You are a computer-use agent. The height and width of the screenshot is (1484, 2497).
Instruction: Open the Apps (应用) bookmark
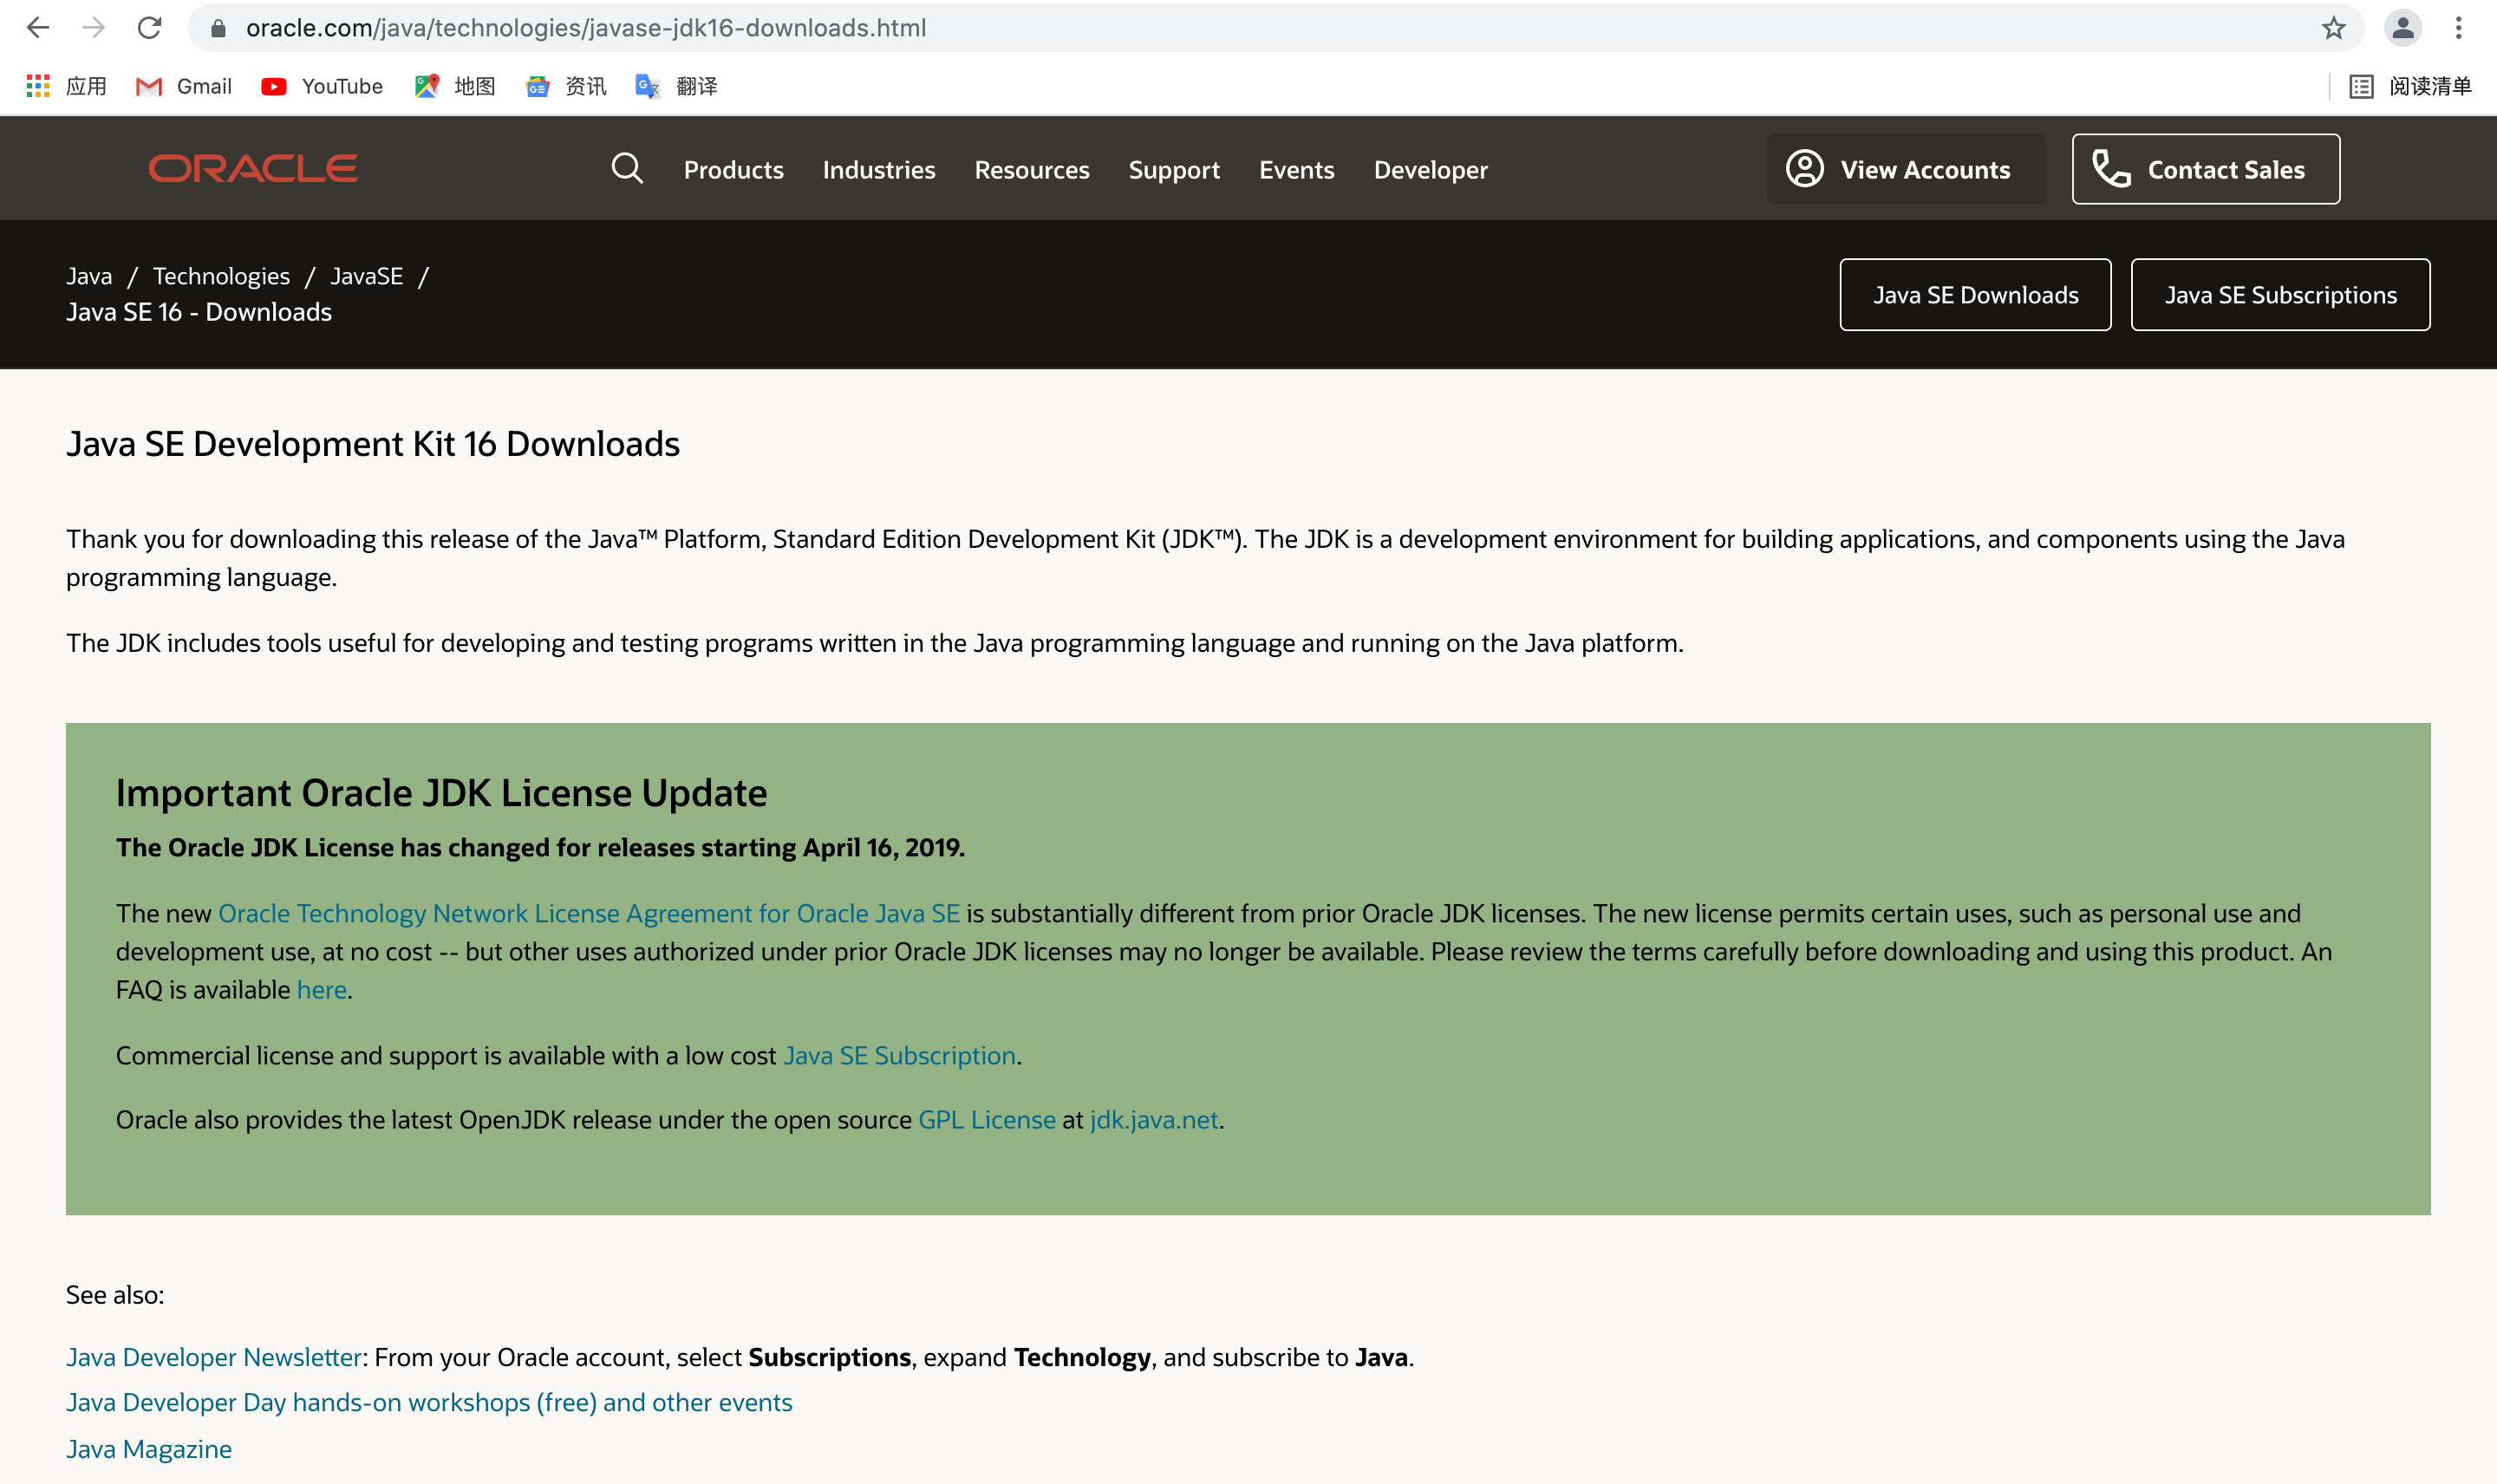click(66, 86)
